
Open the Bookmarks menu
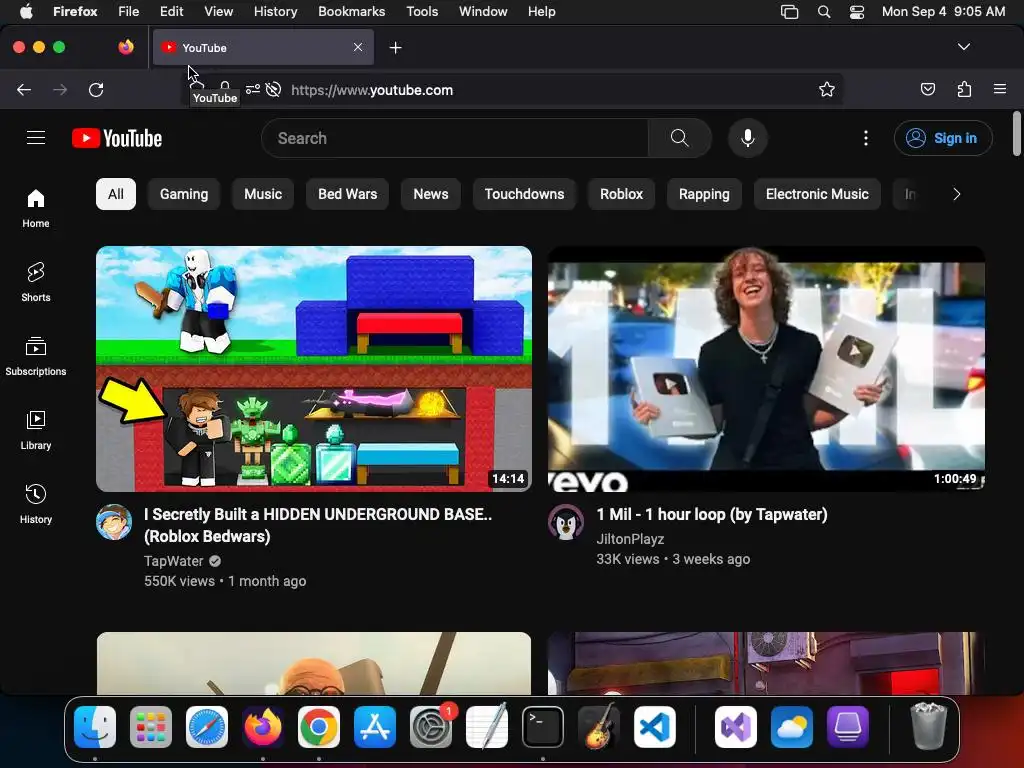pos(351,11)
